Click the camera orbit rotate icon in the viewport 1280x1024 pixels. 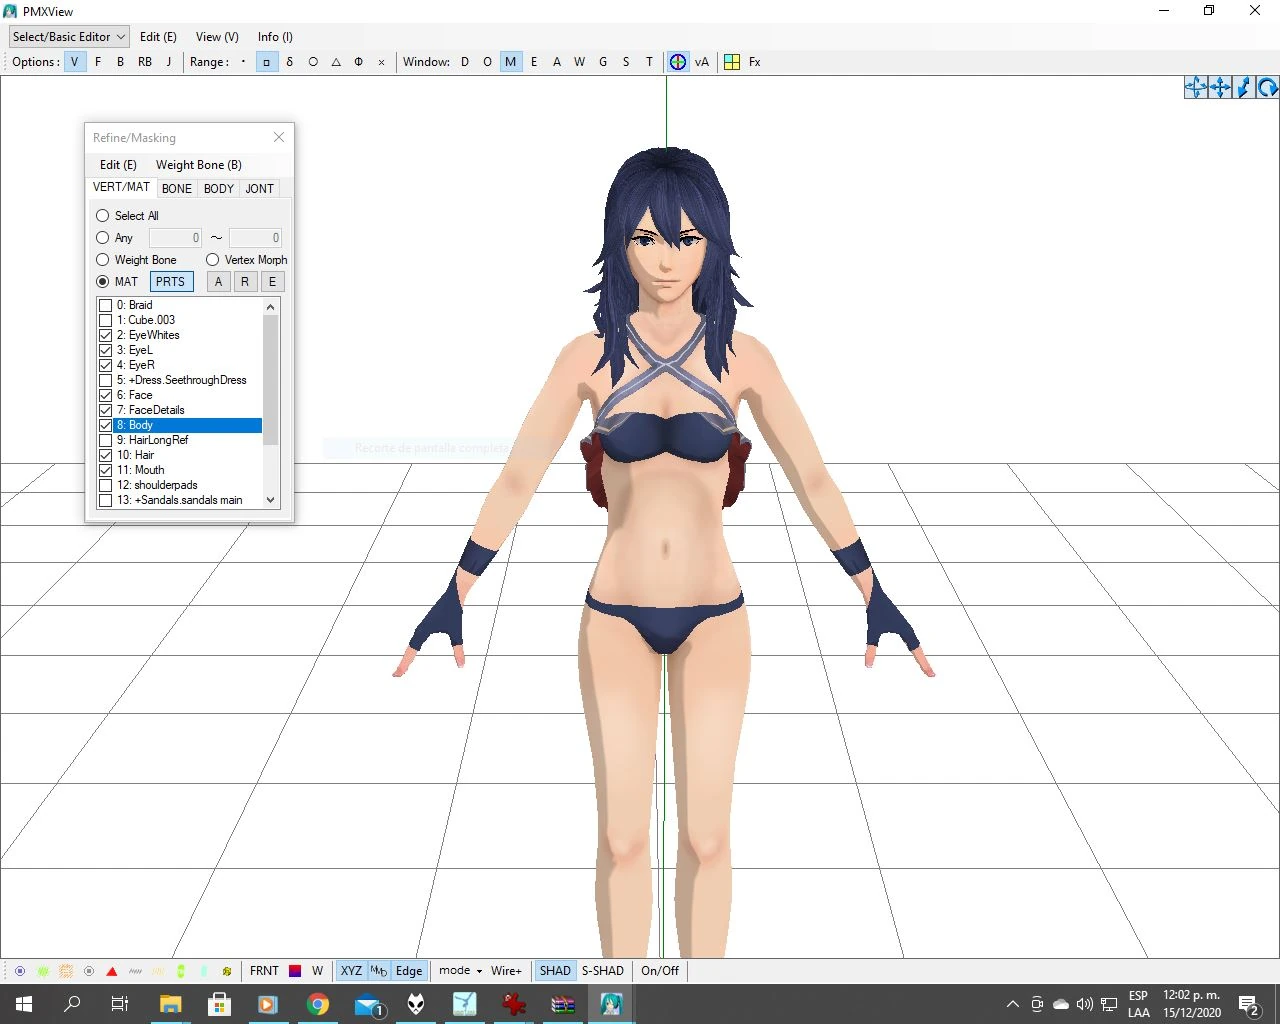click(x=1196, y=88)
